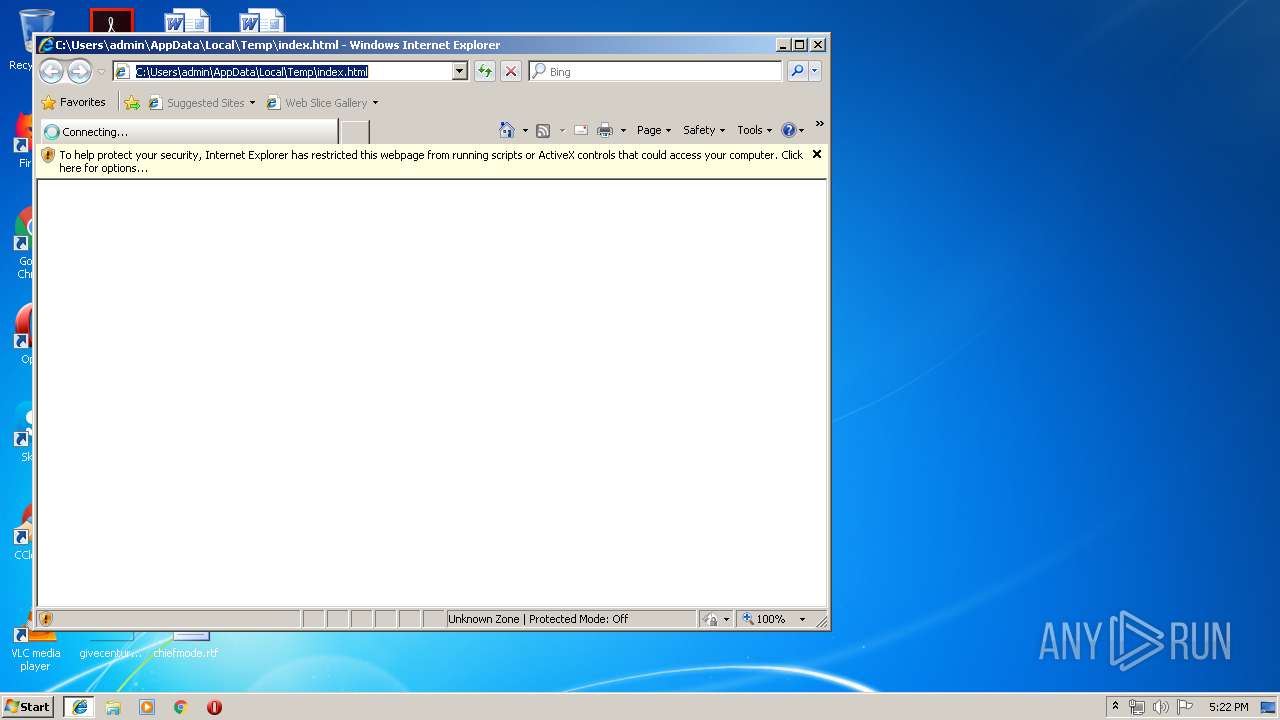Open the Safety menu

[704, 130]
